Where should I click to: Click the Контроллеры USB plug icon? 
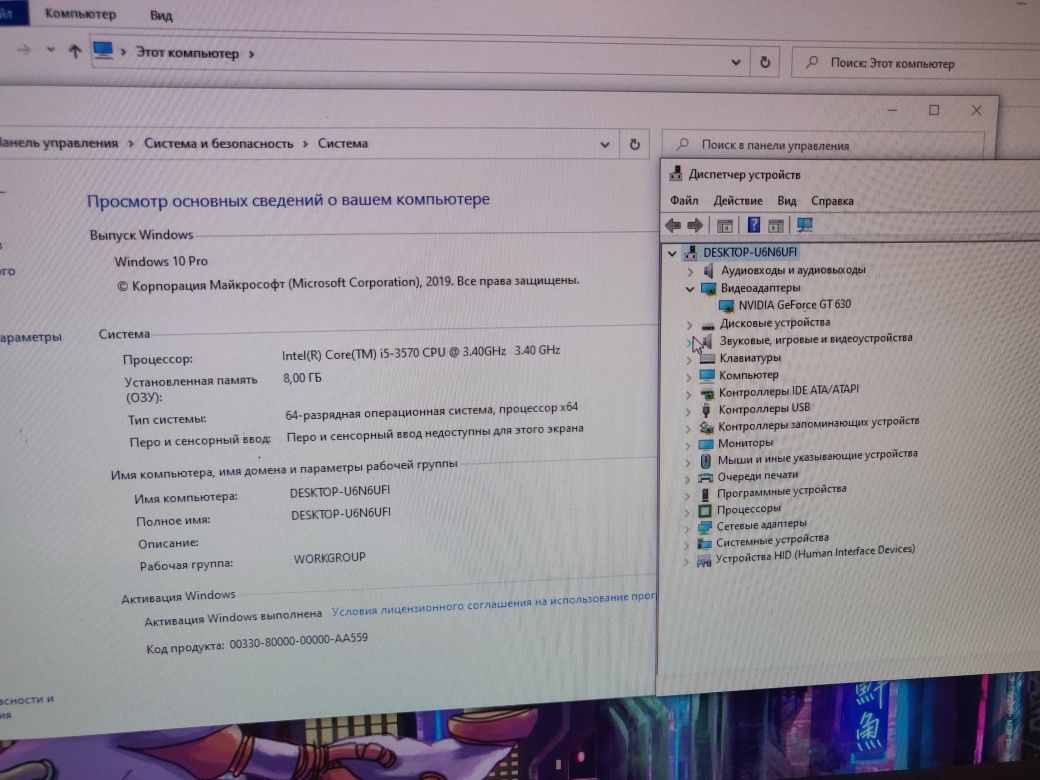706,410
